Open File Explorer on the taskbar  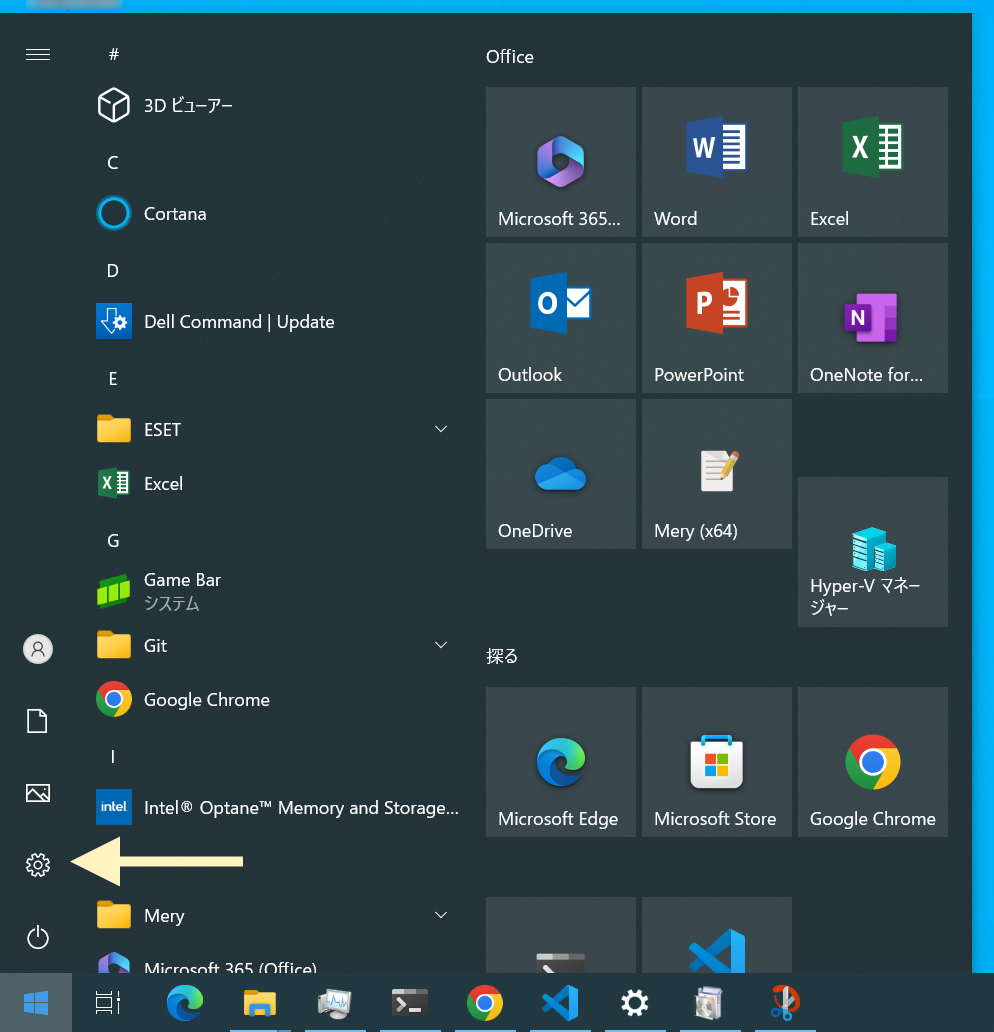click(x=259, y=1003)
